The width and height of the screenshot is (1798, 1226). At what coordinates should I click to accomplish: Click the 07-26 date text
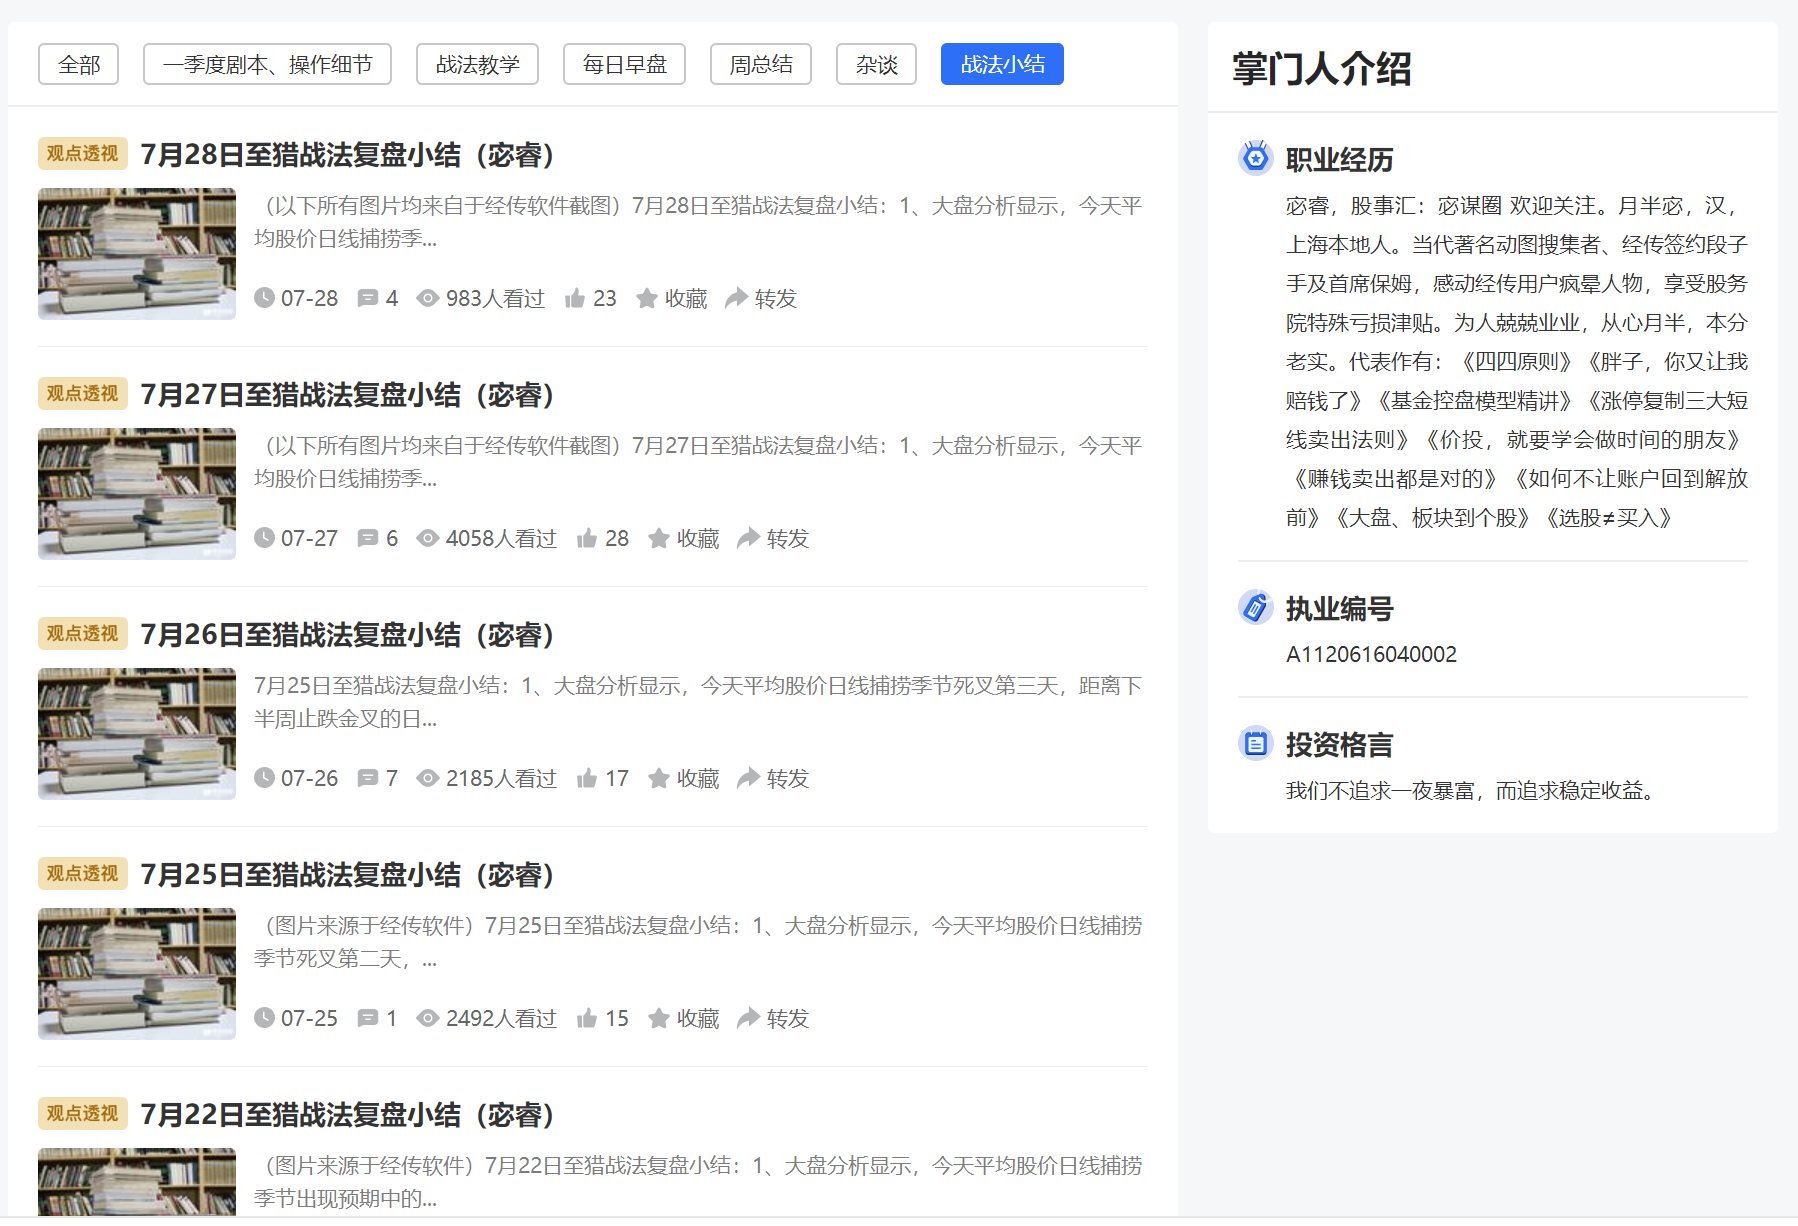tap(309, 778)
